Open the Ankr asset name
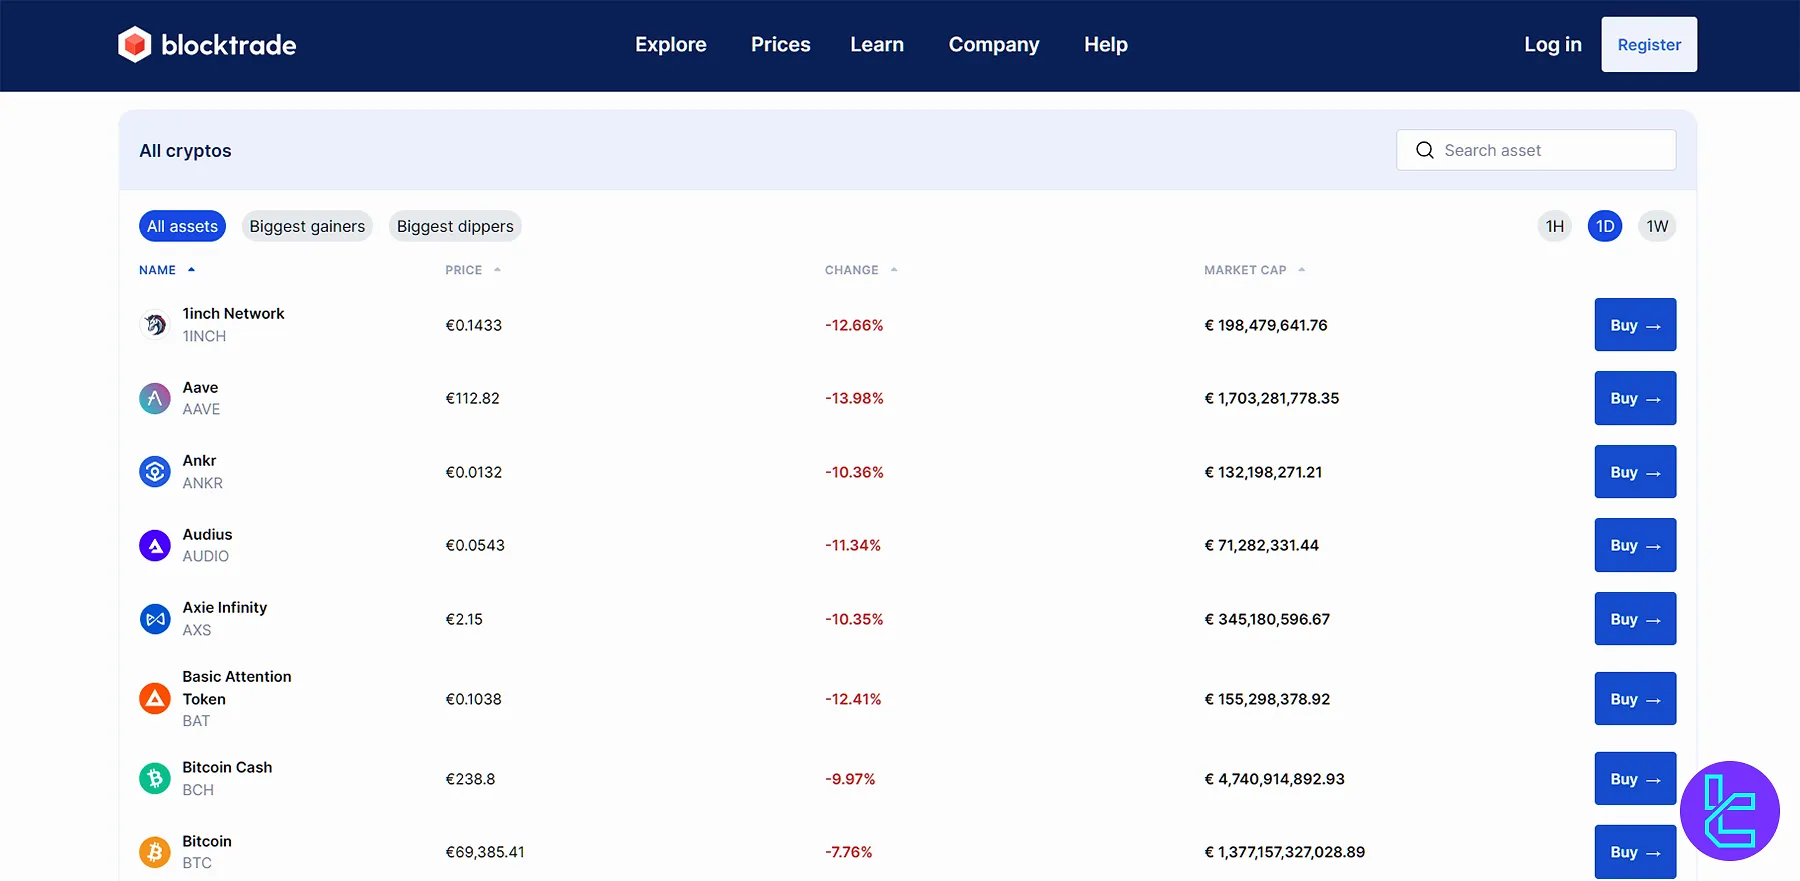The width and height of the screenshot is (1800, 881). click(x=199, y=461)
